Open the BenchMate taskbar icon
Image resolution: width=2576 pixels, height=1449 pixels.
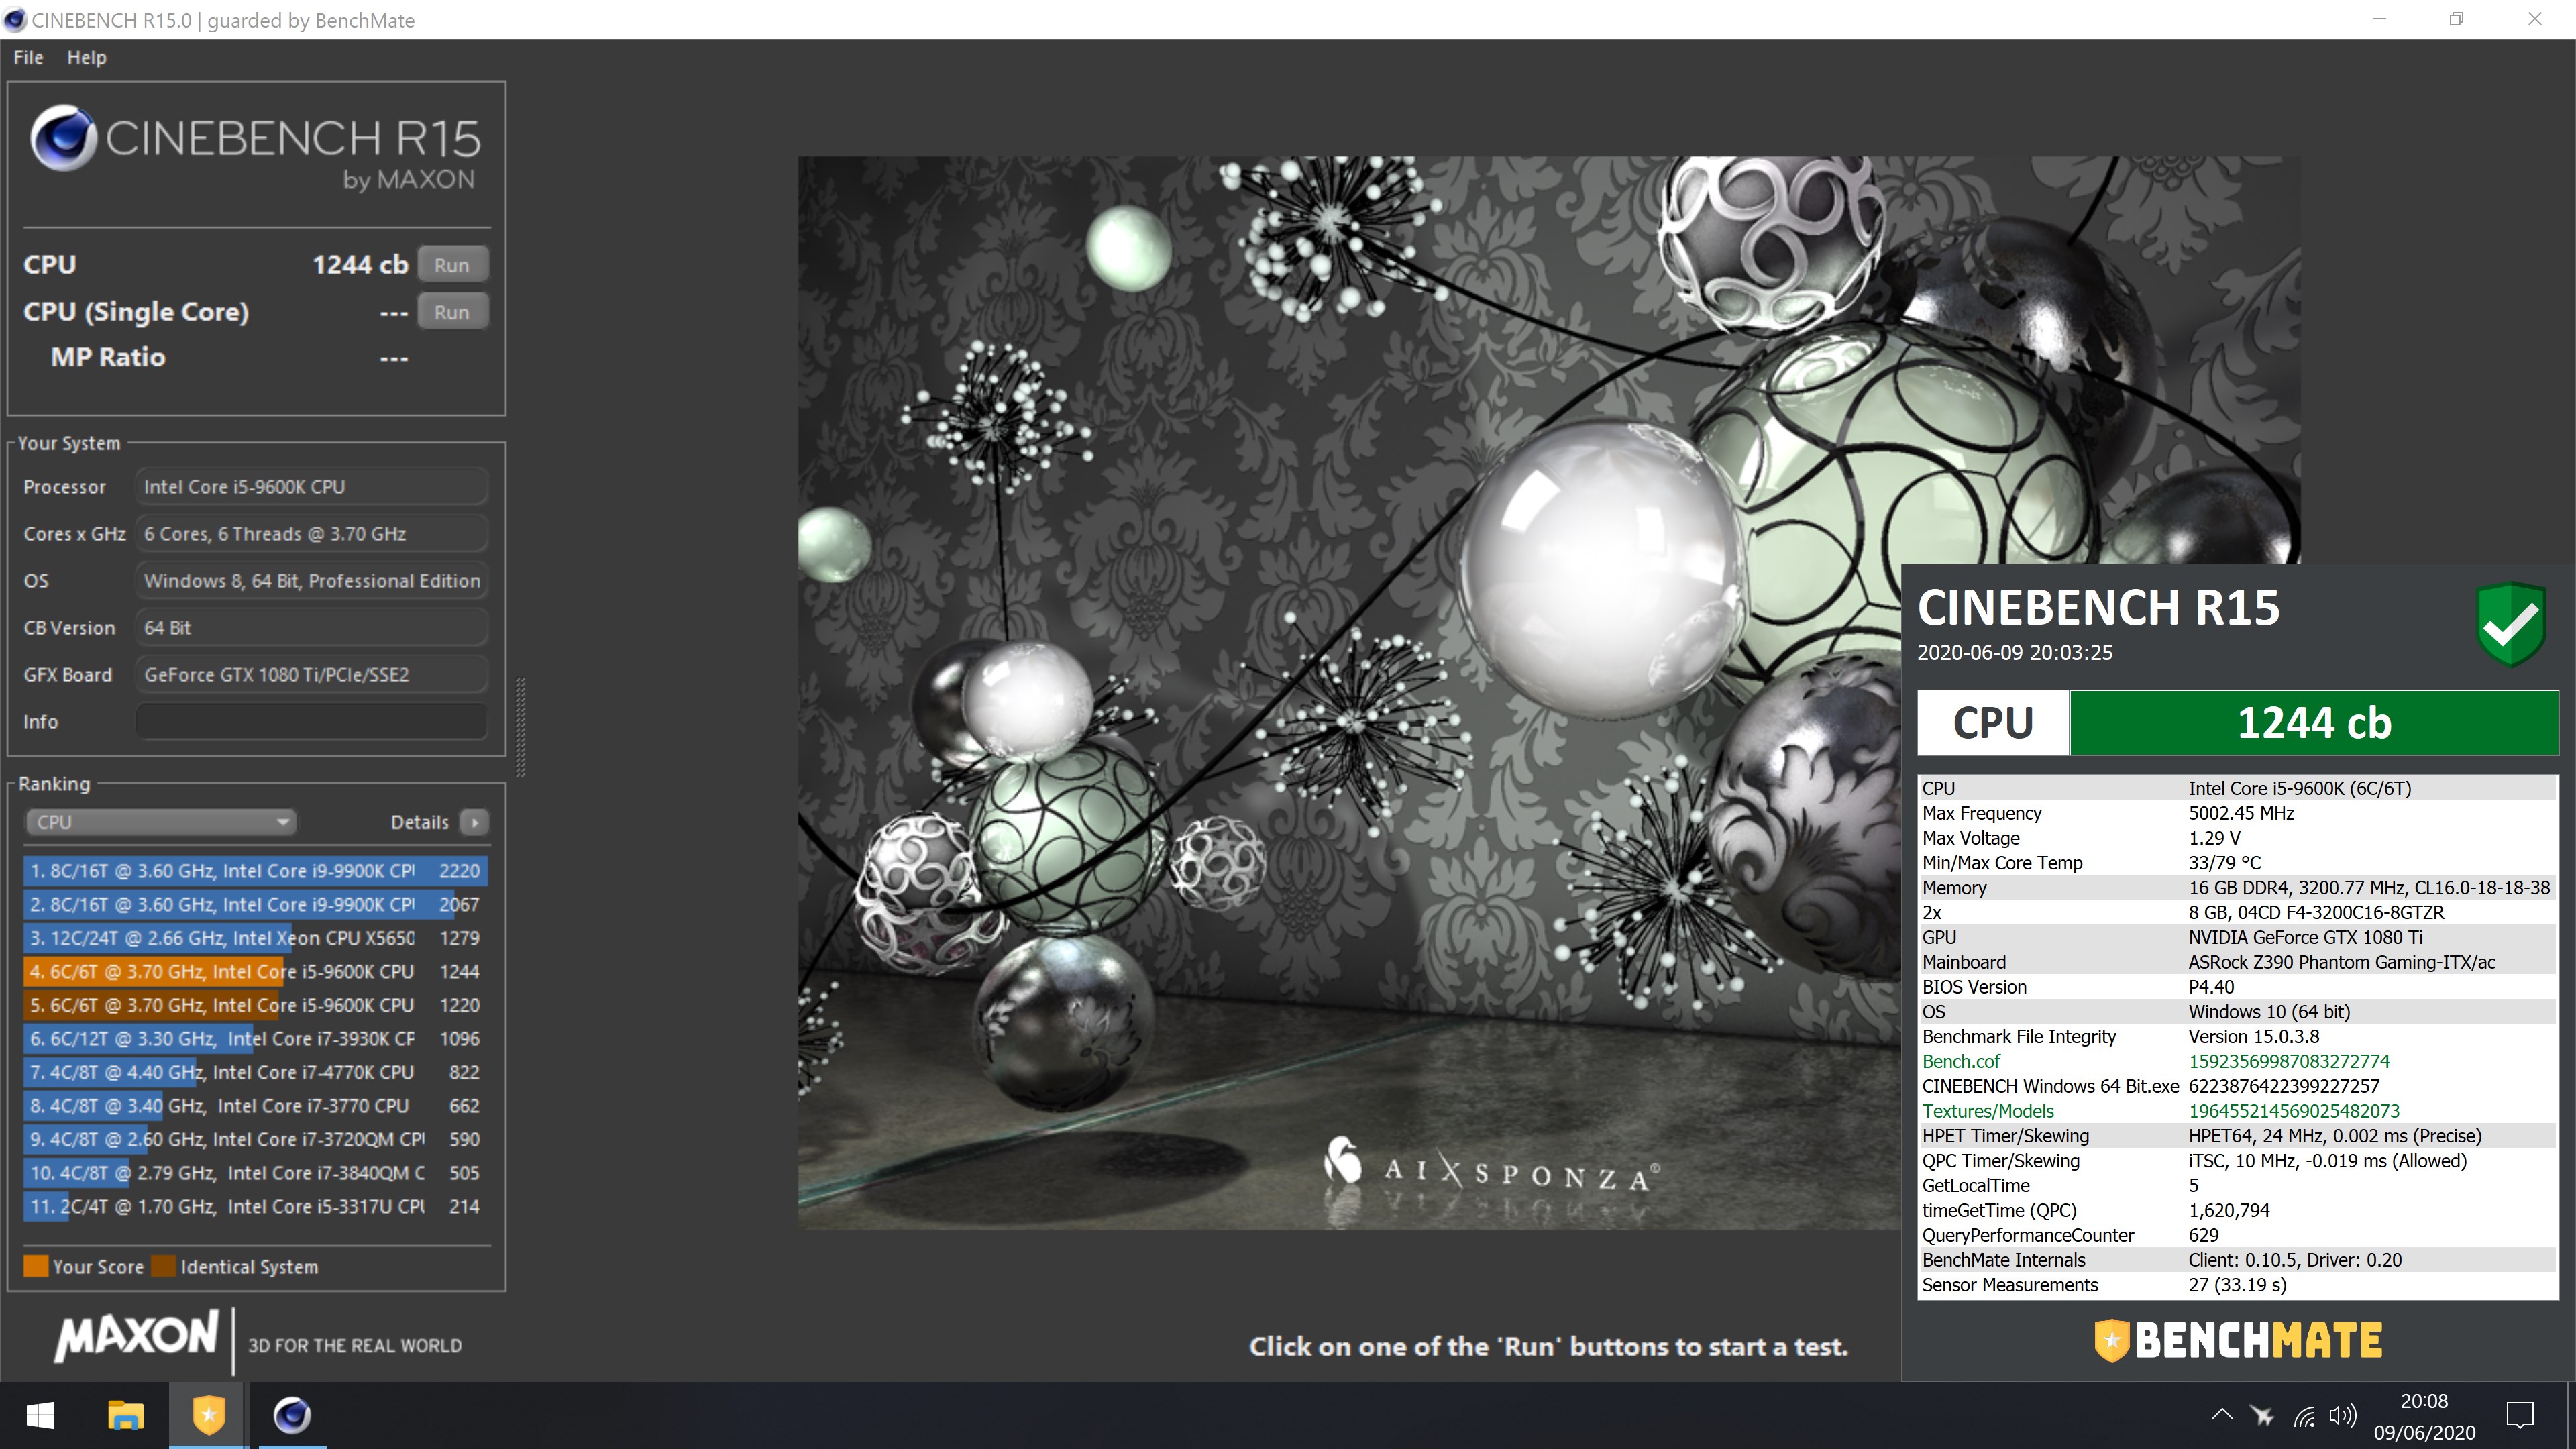point(208,1415)
